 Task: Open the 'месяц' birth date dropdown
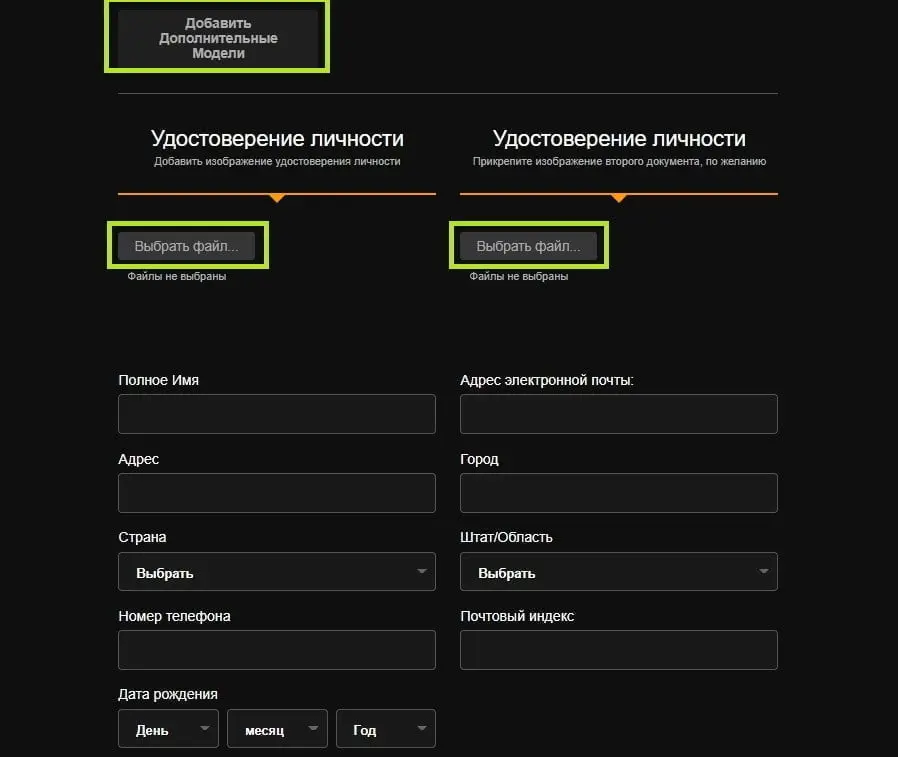coord(277,728)
